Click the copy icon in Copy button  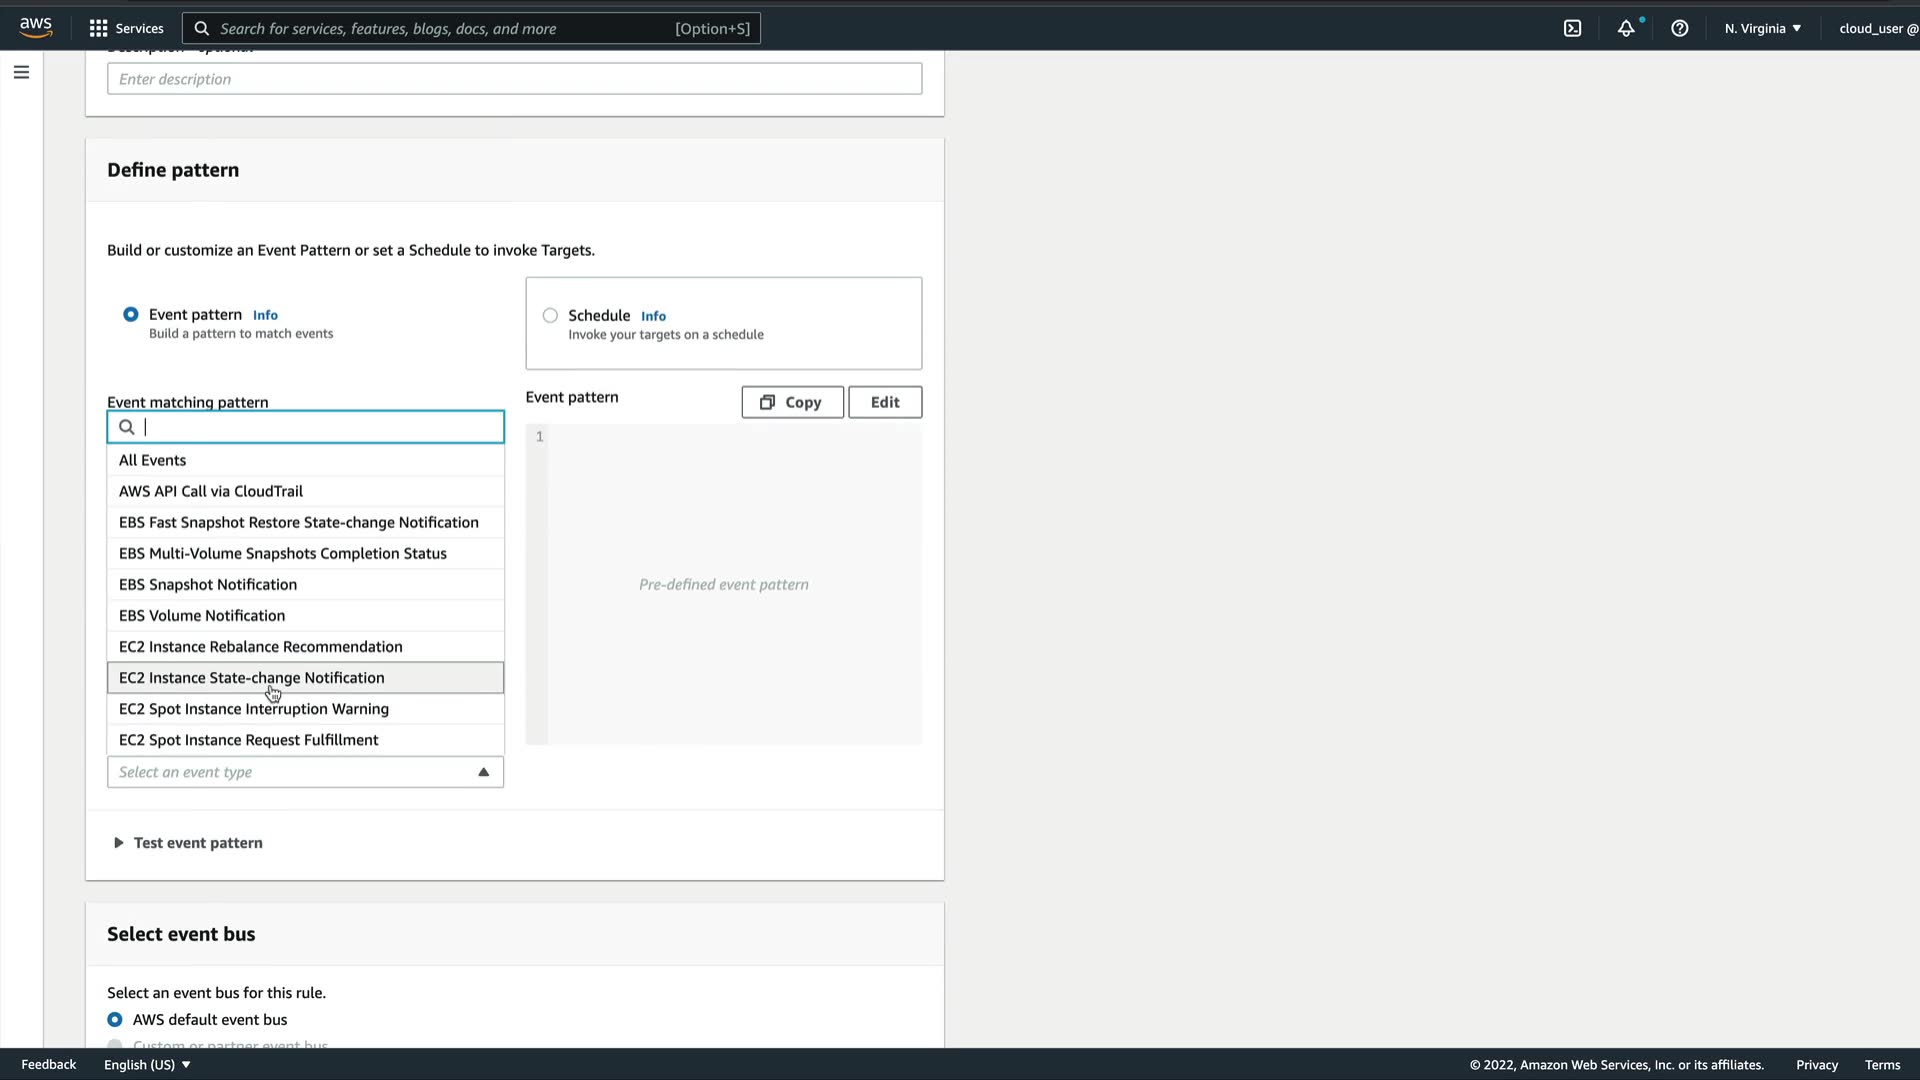click(x=767, y=402)
